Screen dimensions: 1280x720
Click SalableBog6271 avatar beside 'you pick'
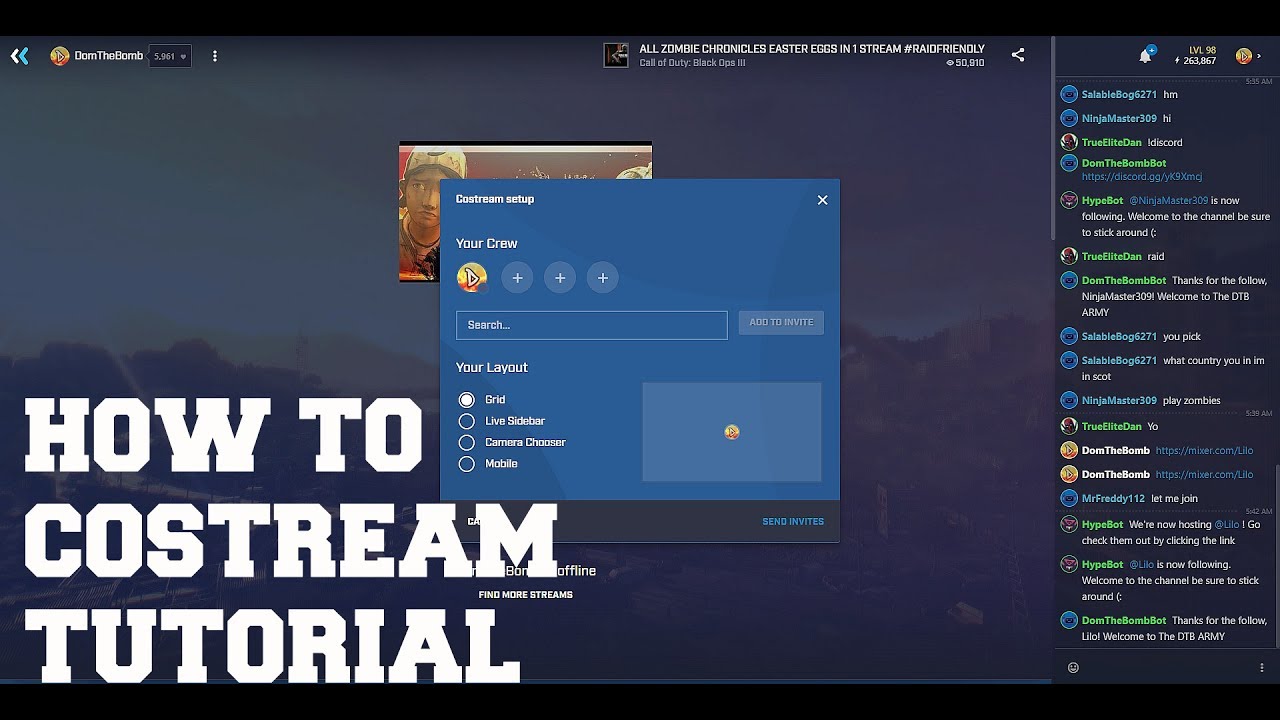(1069, 336)
